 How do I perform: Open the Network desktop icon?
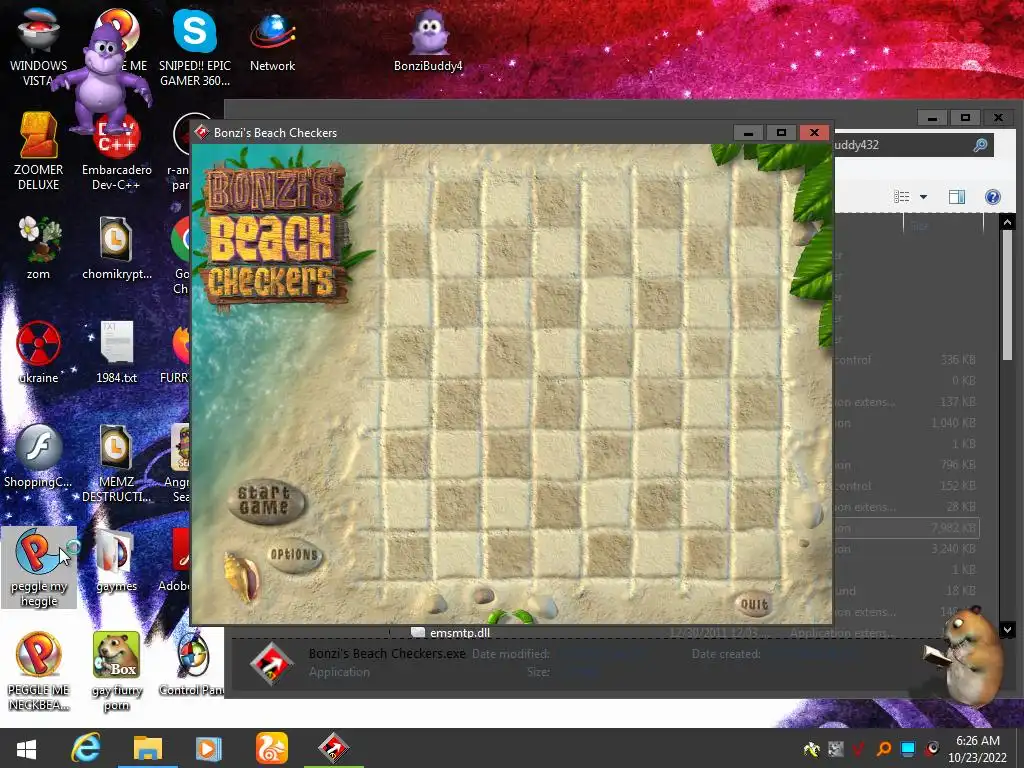(272, 42)
